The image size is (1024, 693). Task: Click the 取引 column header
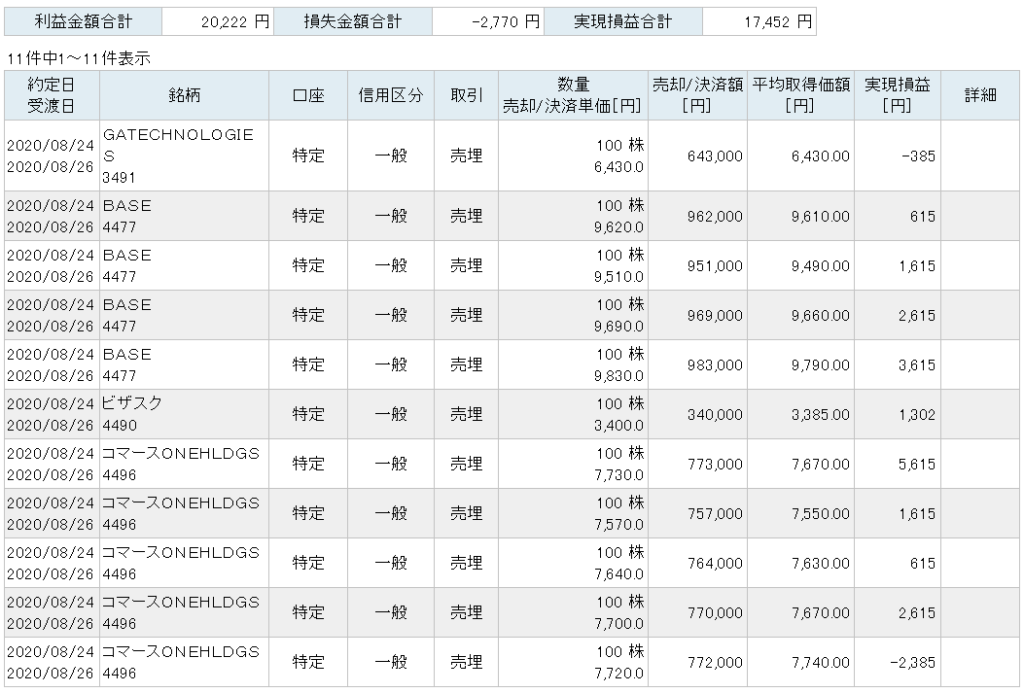coord(466,95)
